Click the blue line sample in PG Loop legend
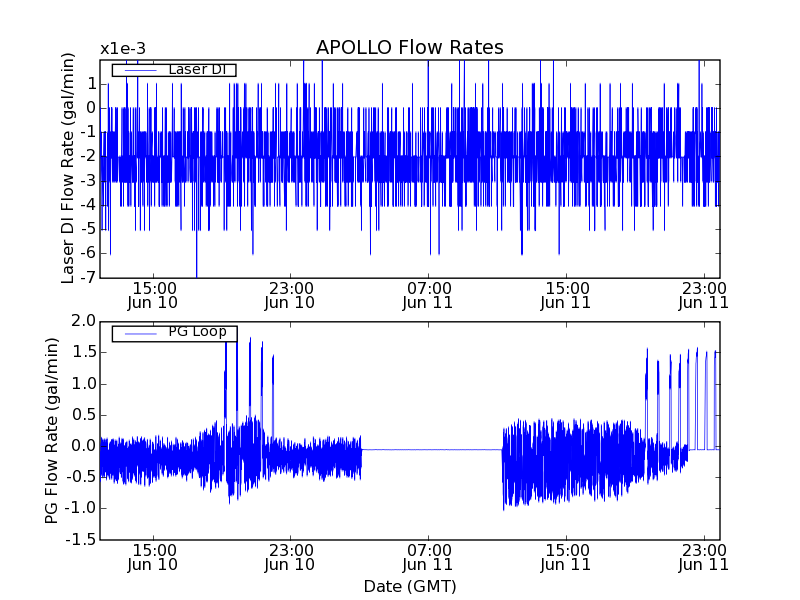This screenshot has height=600, width=800. click(135, 333)
